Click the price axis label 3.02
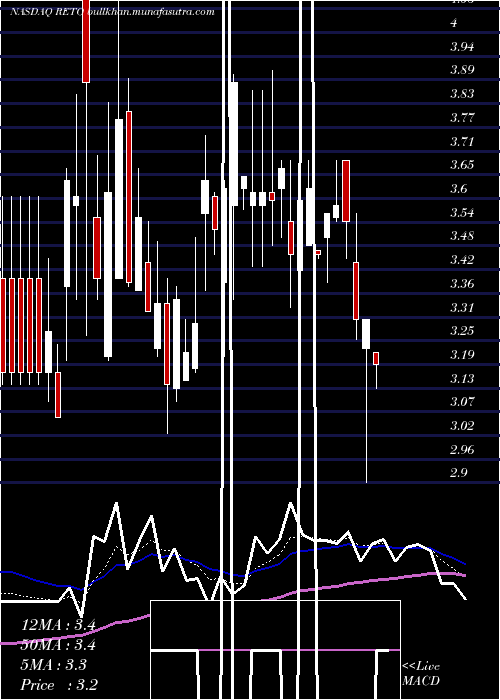 (x=462, y=425)
